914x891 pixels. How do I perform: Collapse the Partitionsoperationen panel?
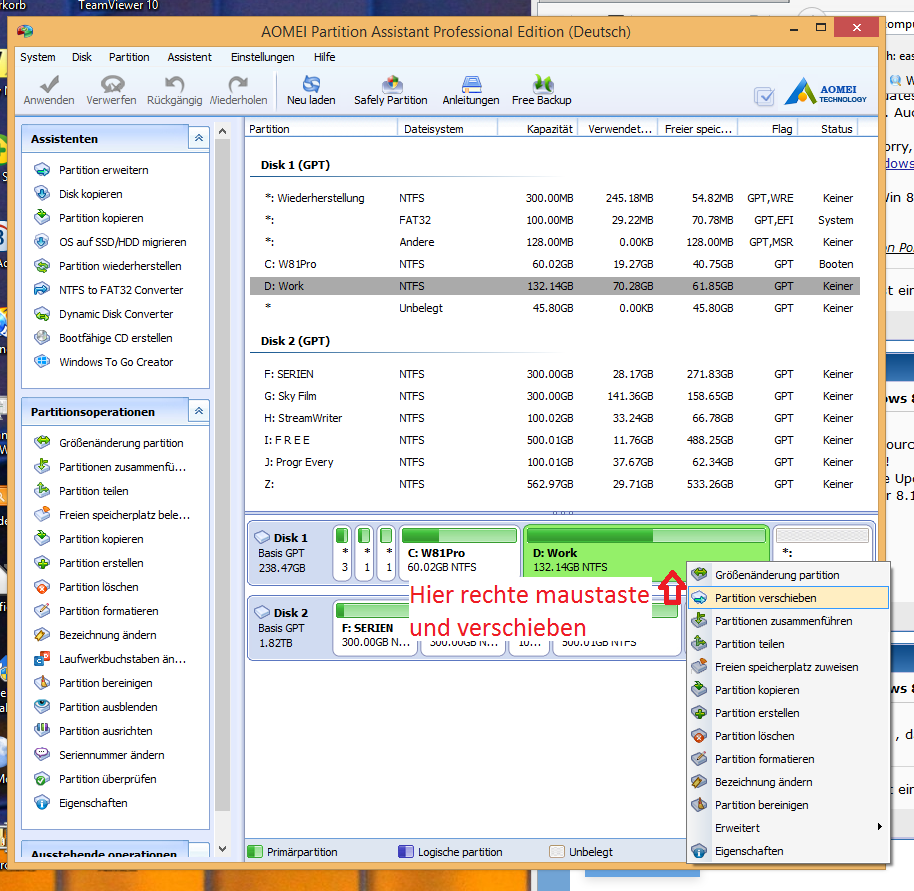click(199, 411)
